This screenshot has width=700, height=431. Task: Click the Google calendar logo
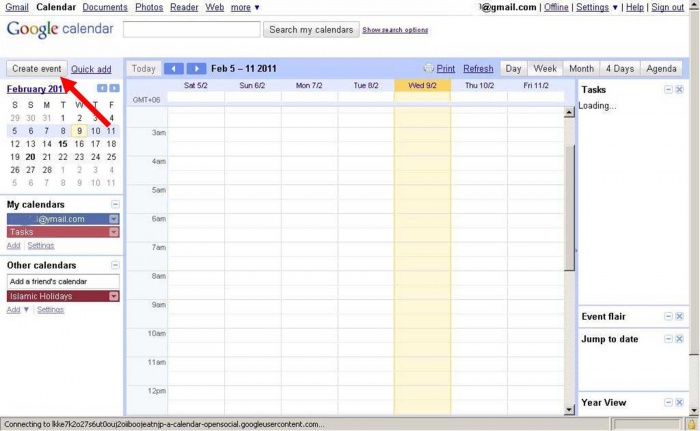click(x=60, y=29)
